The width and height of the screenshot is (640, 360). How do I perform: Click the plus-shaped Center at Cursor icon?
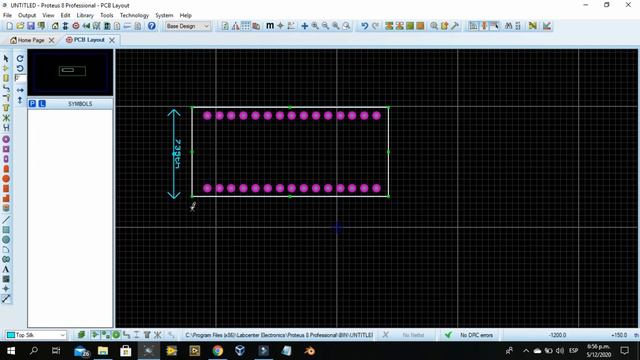pyautogui.click(x=304, y=26)
